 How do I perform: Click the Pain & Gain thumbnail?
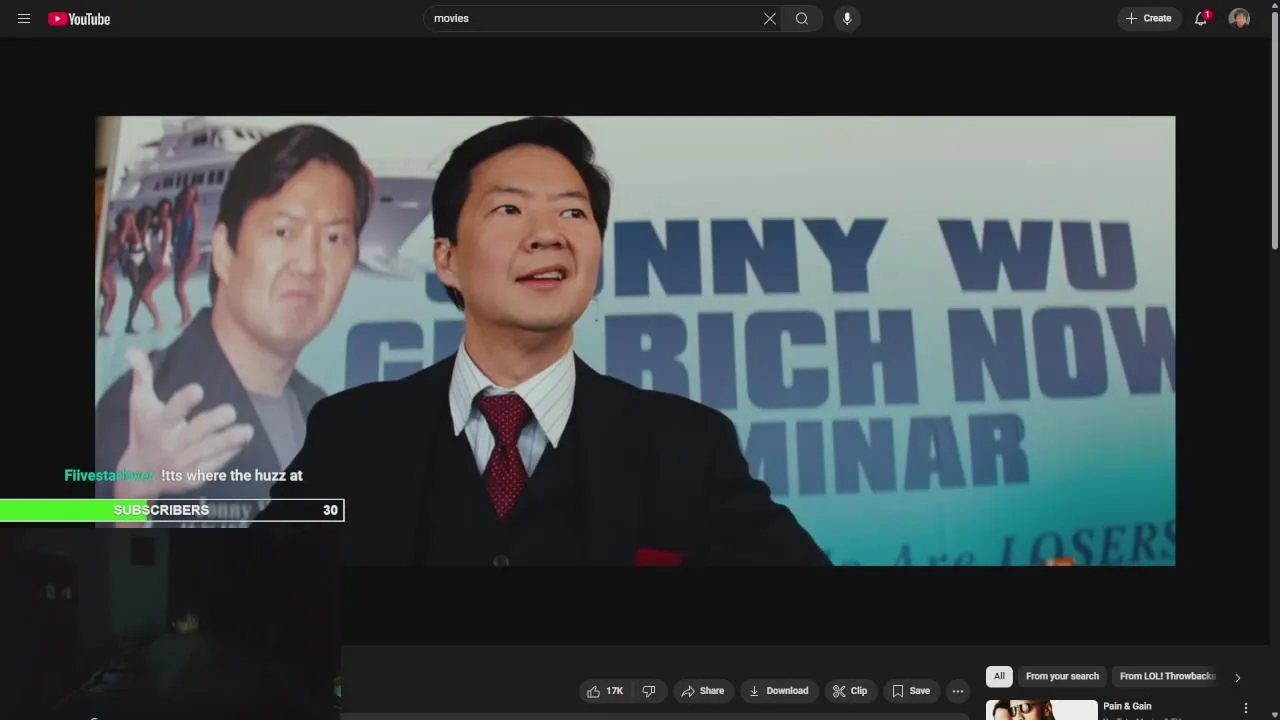point(1041,710)
